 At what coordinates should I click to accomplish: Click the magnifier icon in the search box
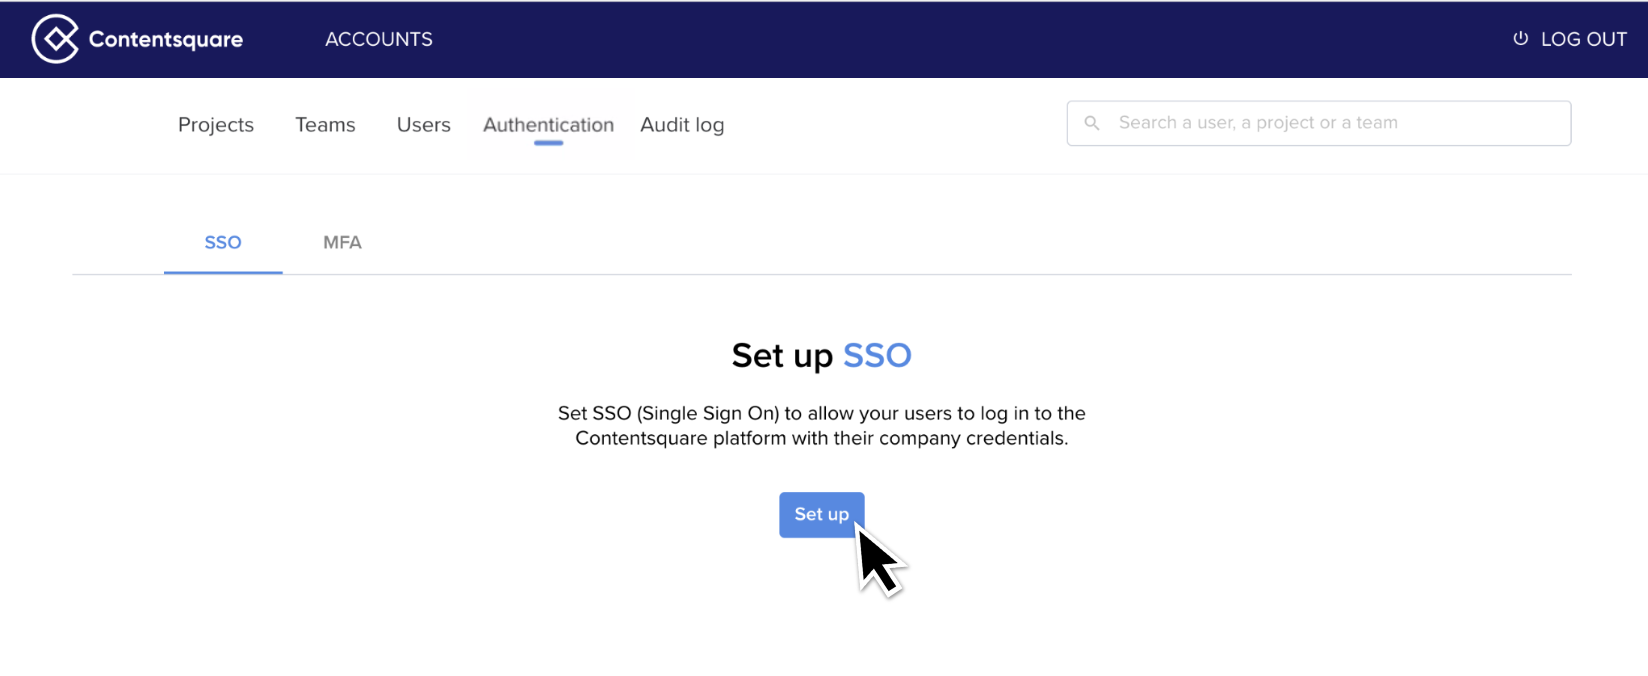click(1092, 123)
